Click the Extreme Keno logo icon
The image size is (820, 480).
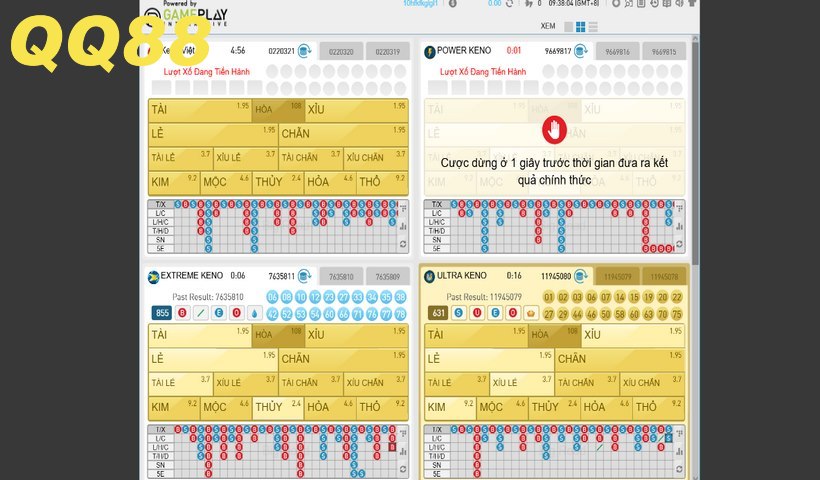[x=154, y=277]
